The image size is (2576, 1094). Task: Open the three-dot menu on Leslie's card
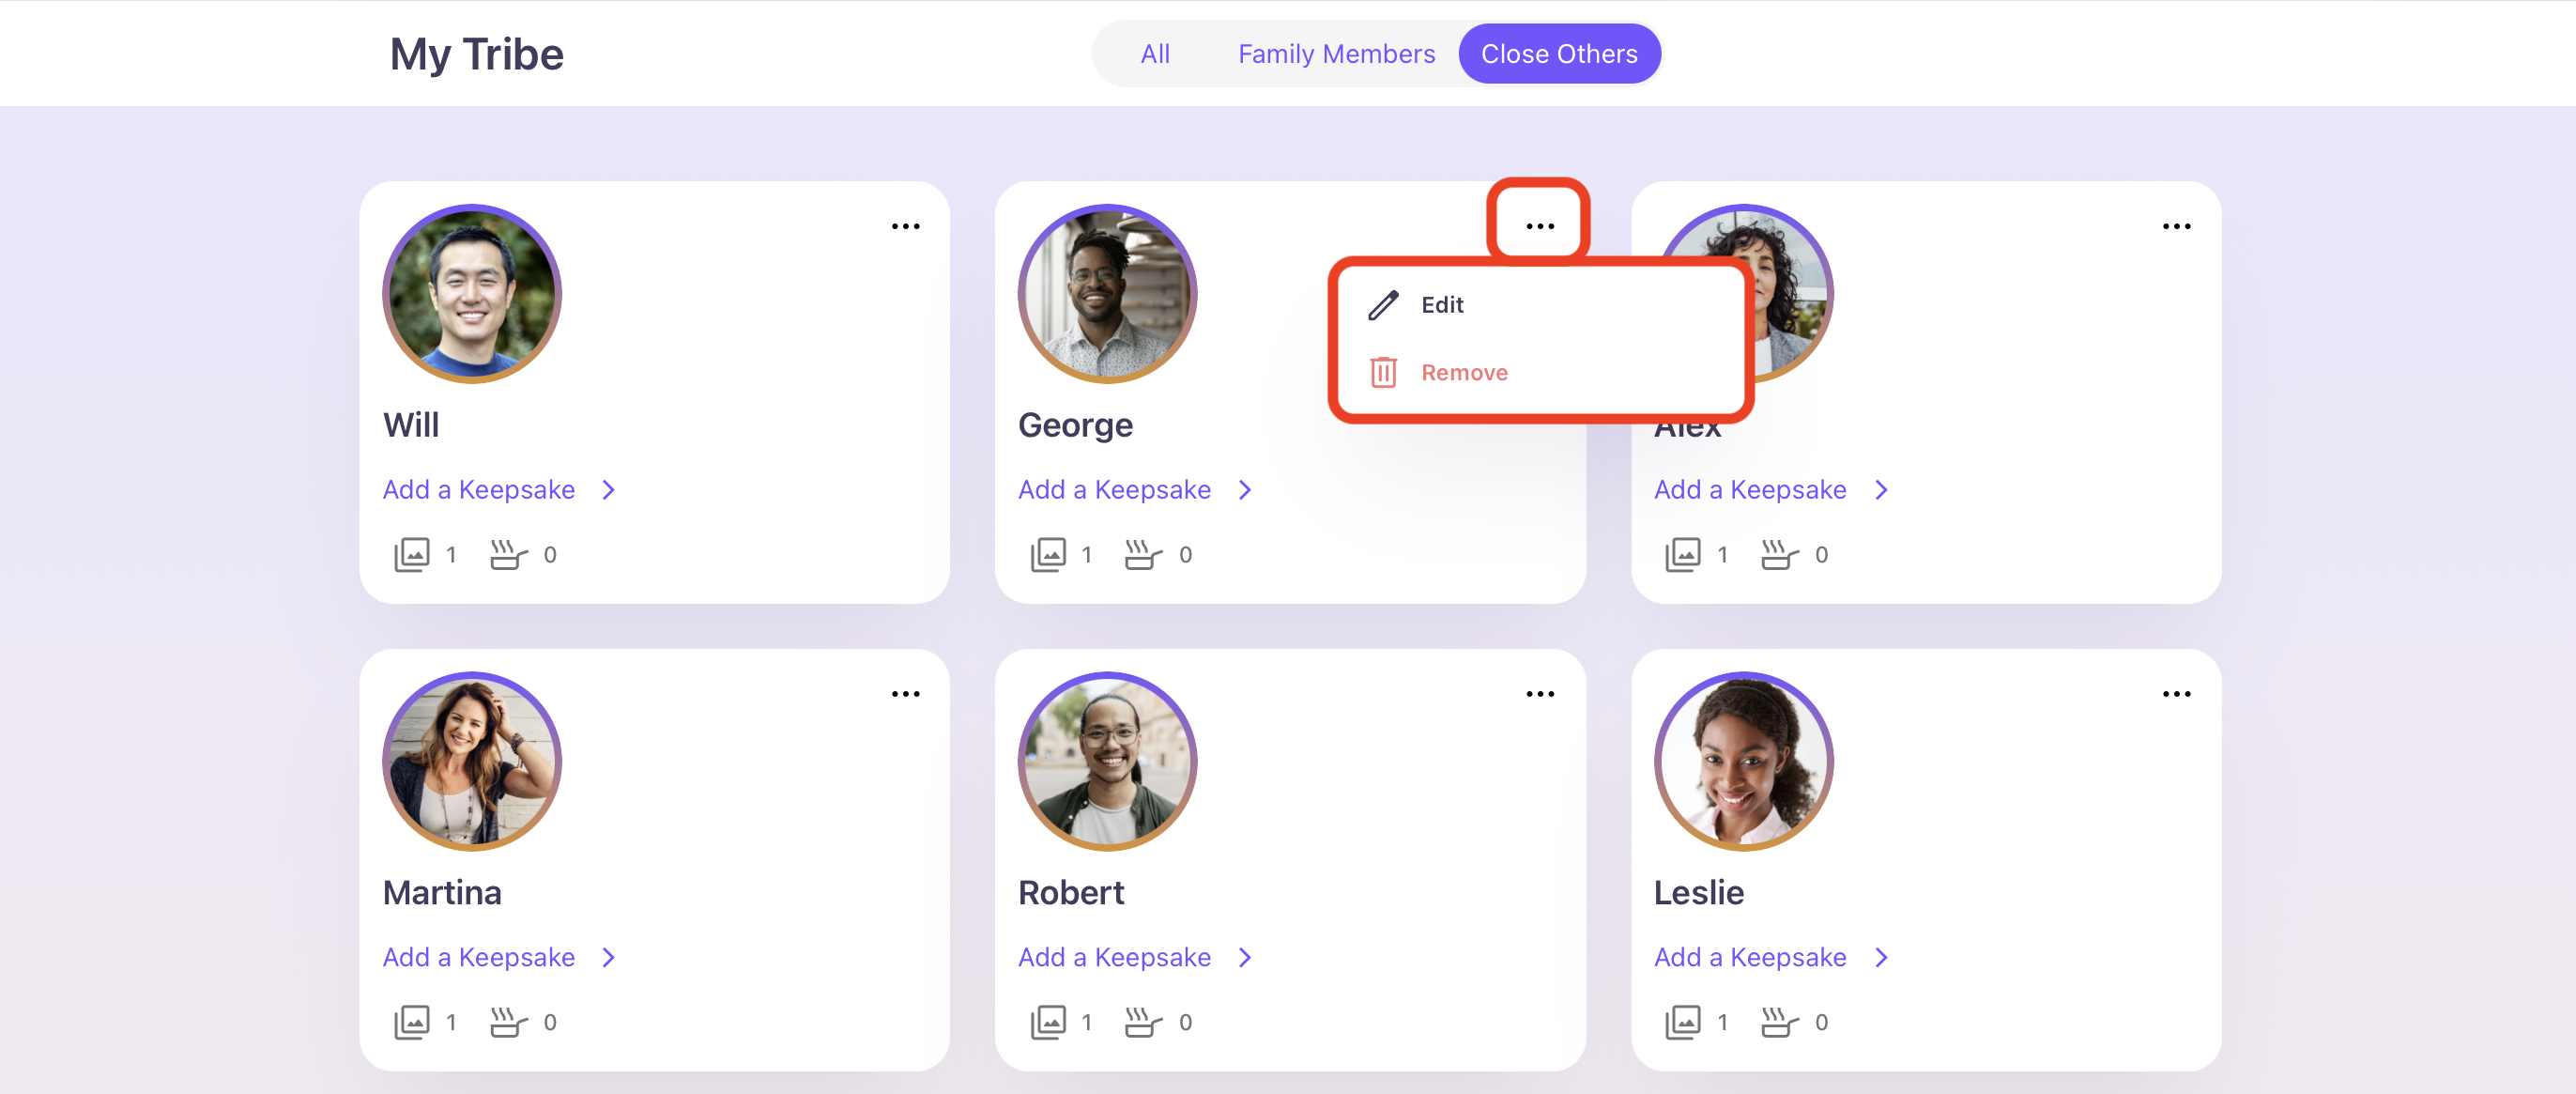(x=2176, y=693)
